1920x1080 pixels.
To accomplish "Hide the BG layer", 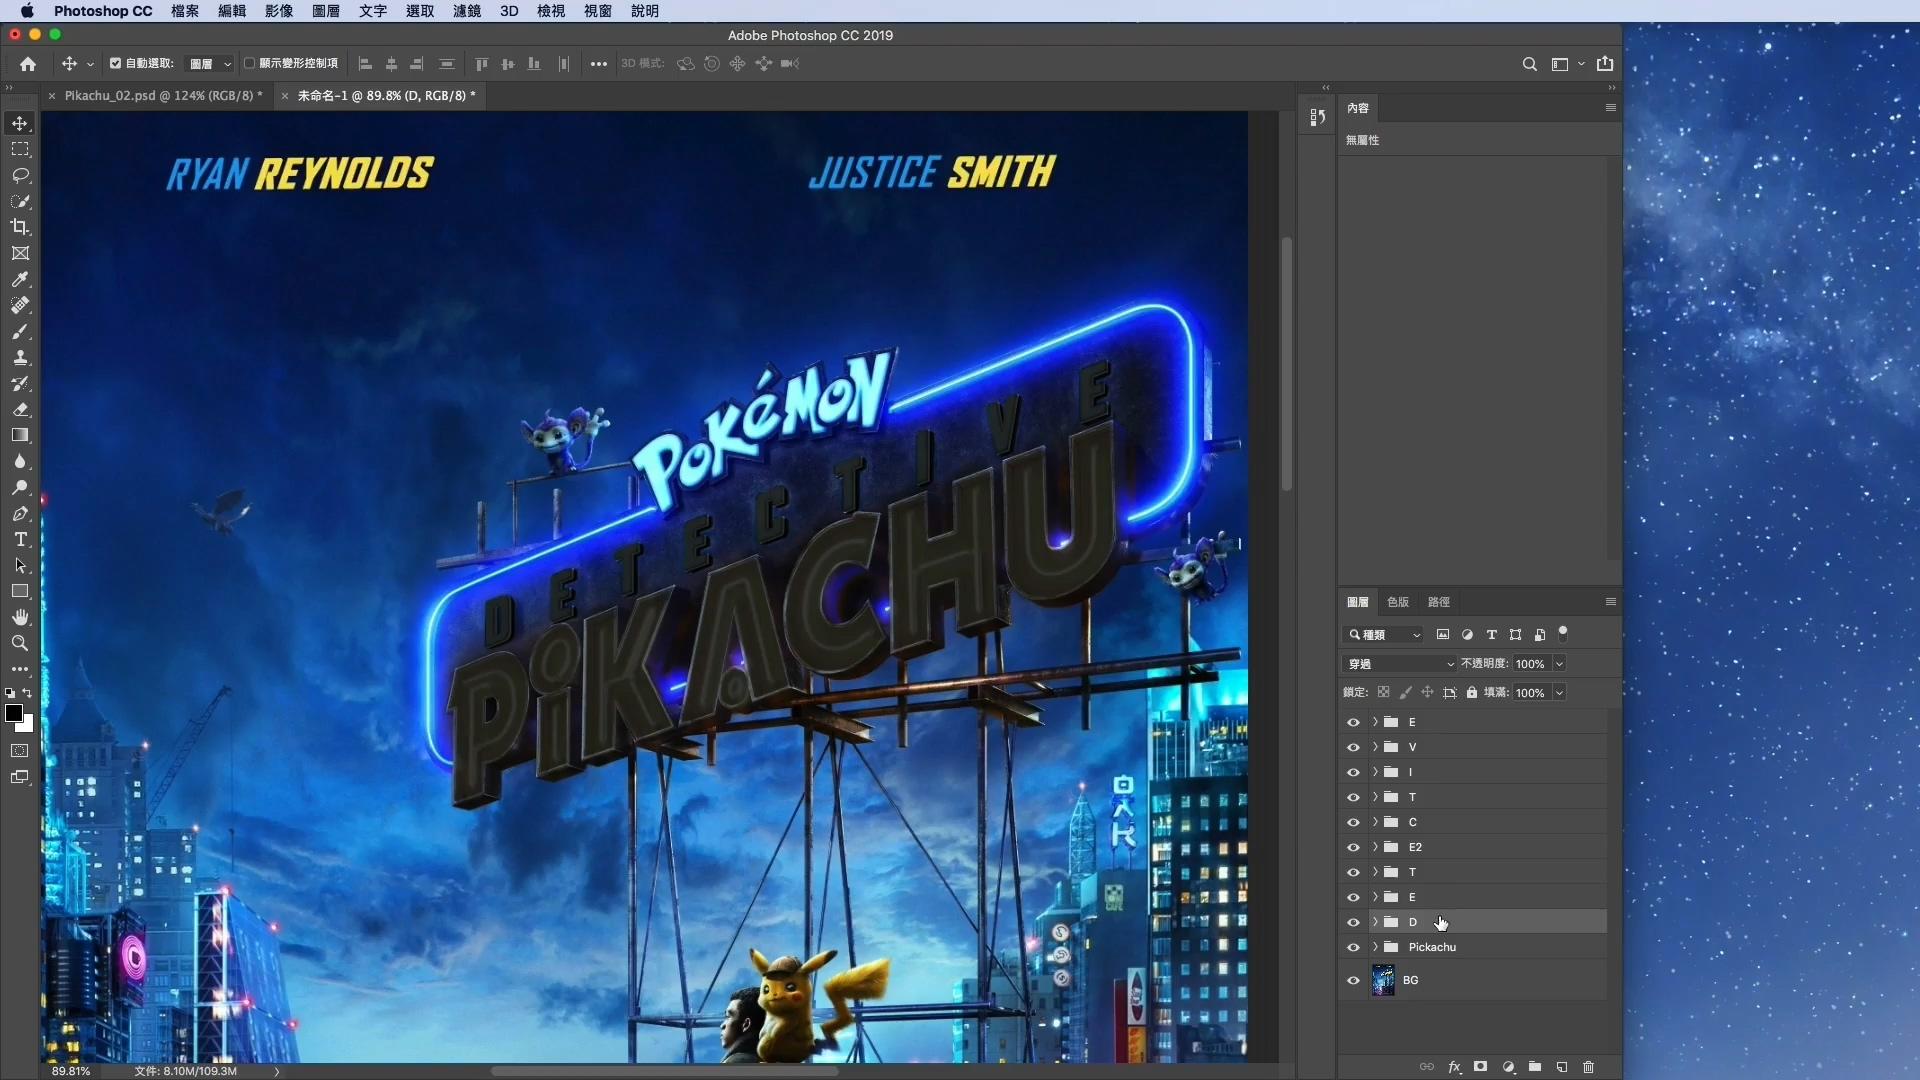I will point(1353,980).
